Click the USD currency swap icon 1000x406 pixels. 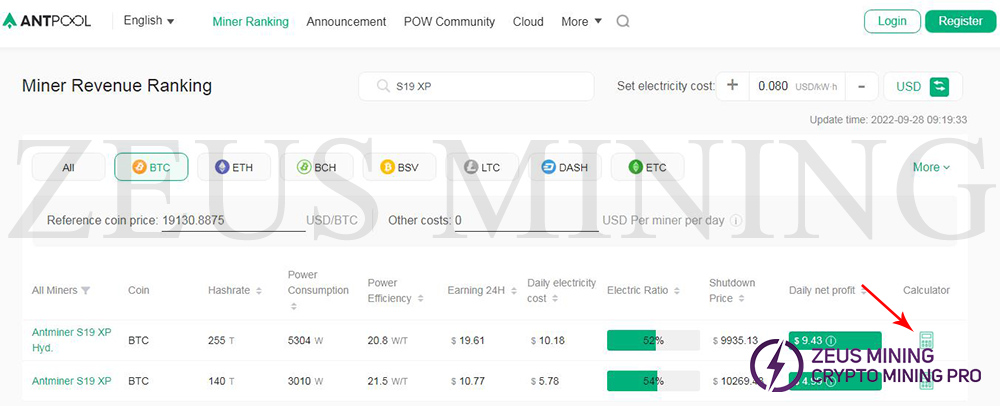tap(939, 86)
